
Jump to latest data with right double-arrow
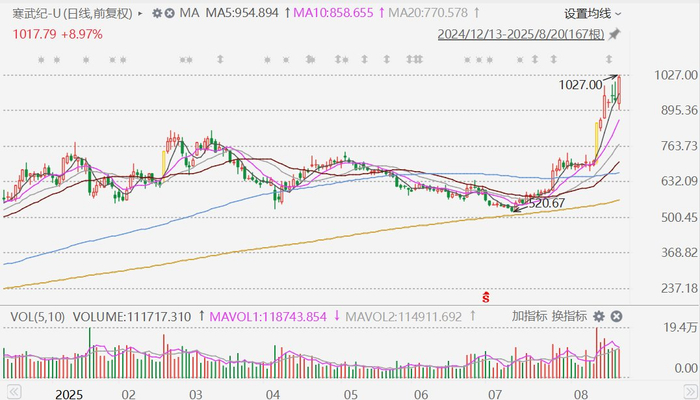pos(690,392)
